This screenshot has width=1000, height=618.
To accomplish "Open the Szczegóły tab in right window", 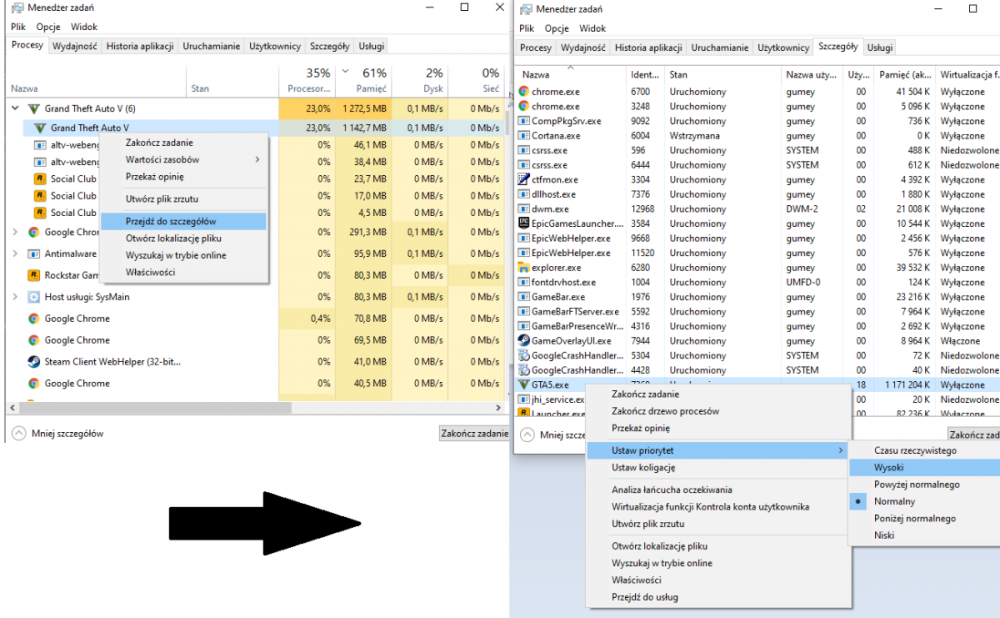I will click(837, 47).
